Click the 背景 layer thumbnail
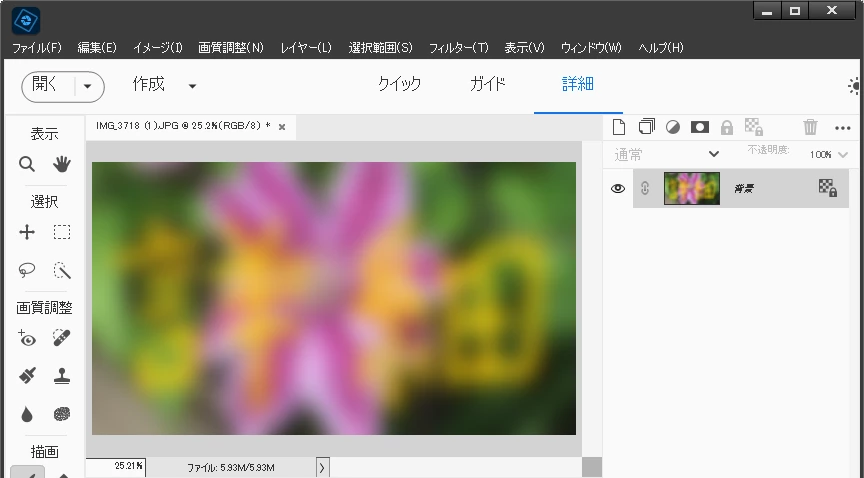Screen dimensions: 864x478 692,189
